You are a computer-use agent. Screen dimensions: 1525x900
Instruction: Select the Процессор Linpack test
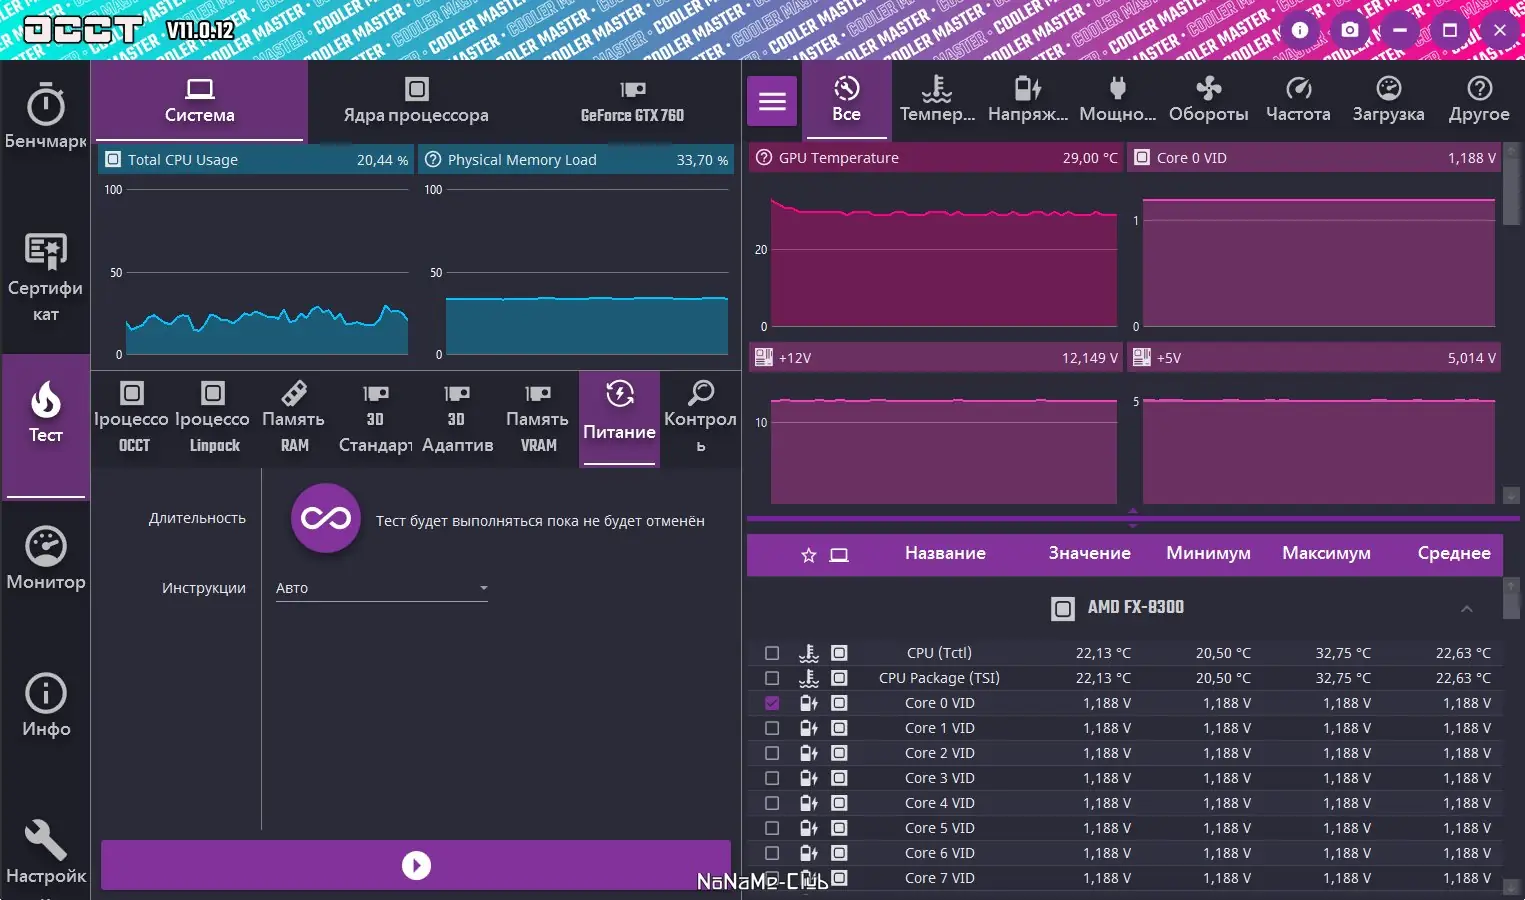click(214, 418)
